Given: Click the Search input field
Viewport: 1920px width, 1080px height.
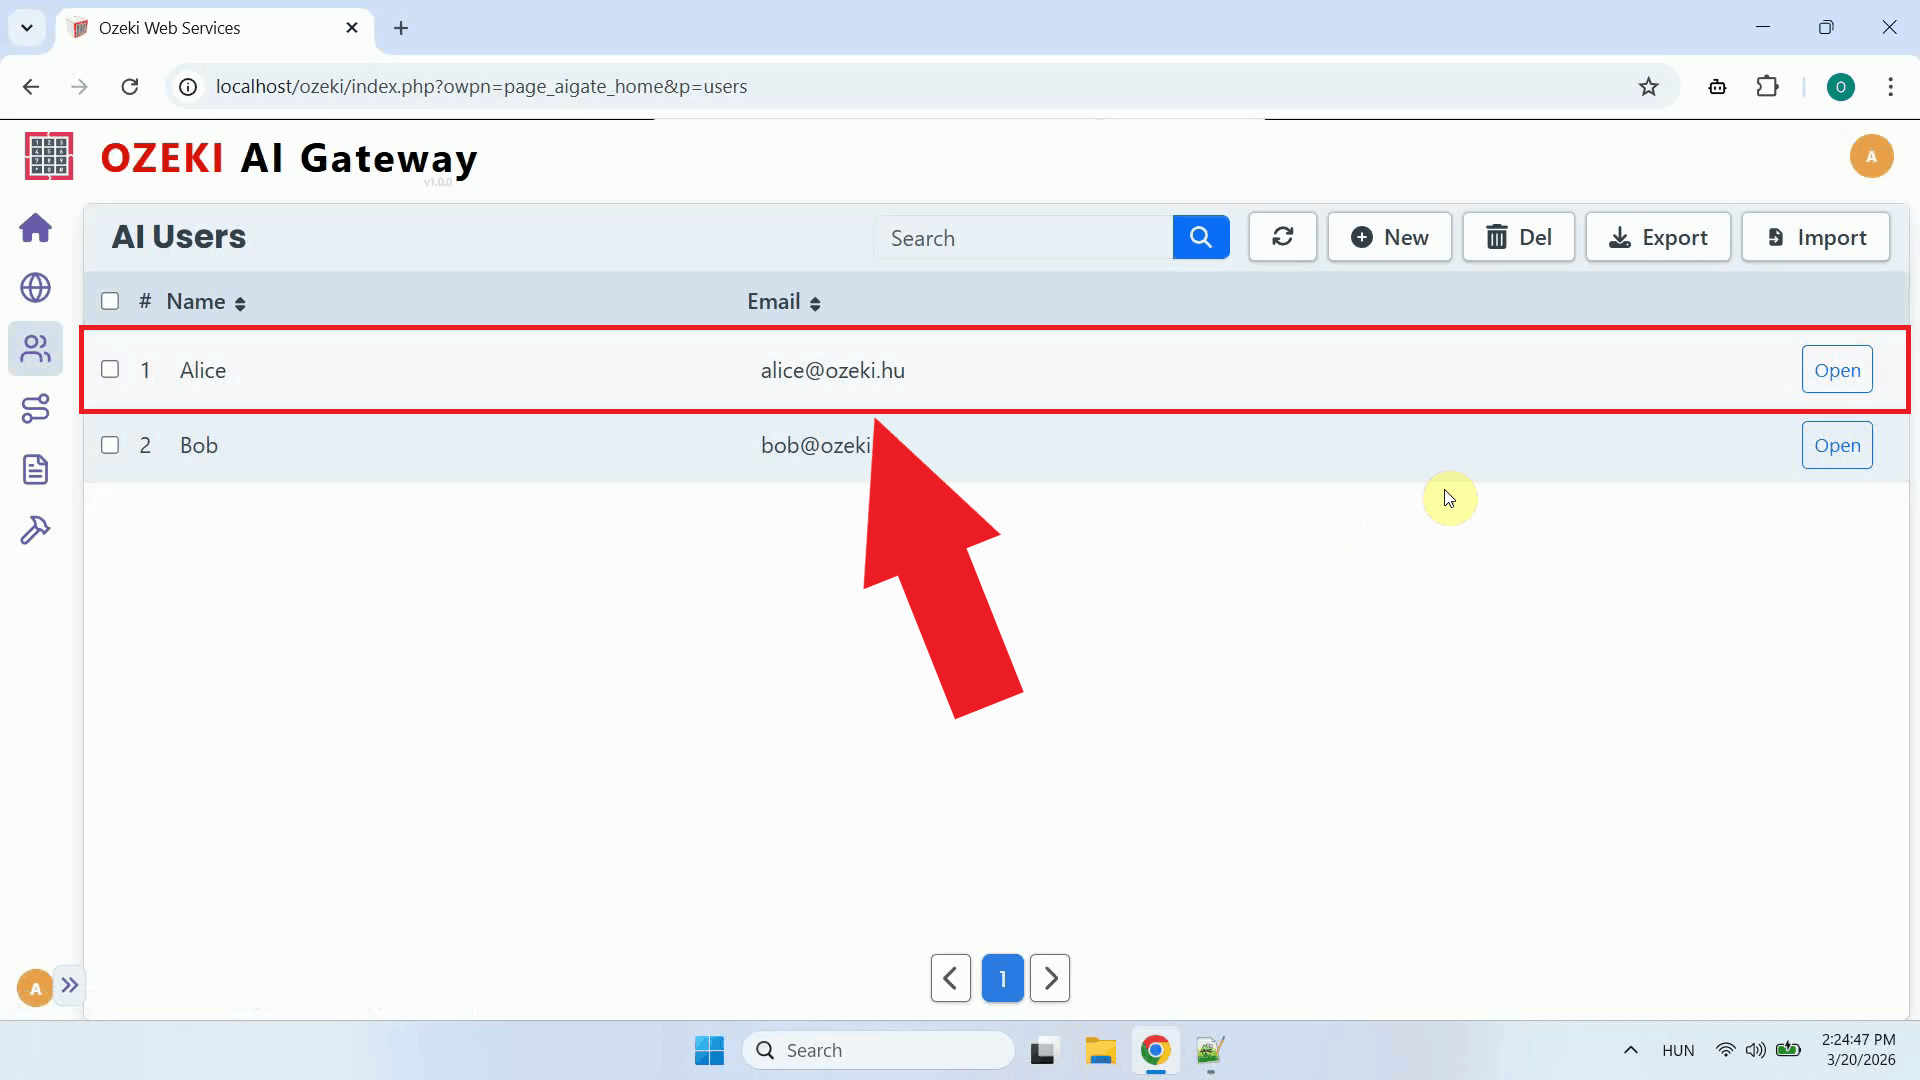Looking at the screenshot, I should point(1020,237).
